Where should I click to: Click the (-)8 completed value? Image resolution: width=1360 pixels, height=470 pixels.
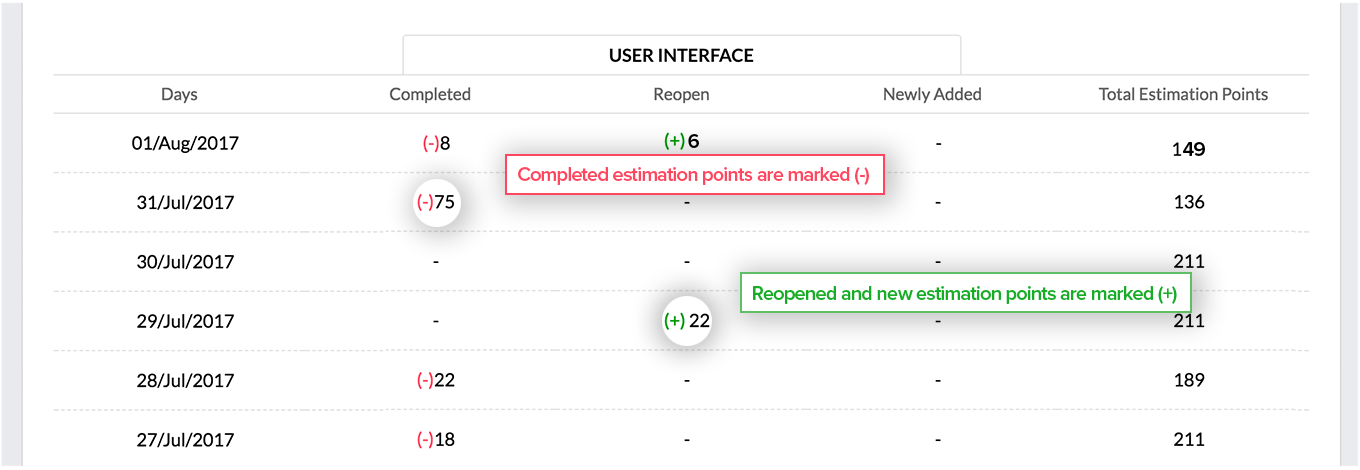pos(436,143)
